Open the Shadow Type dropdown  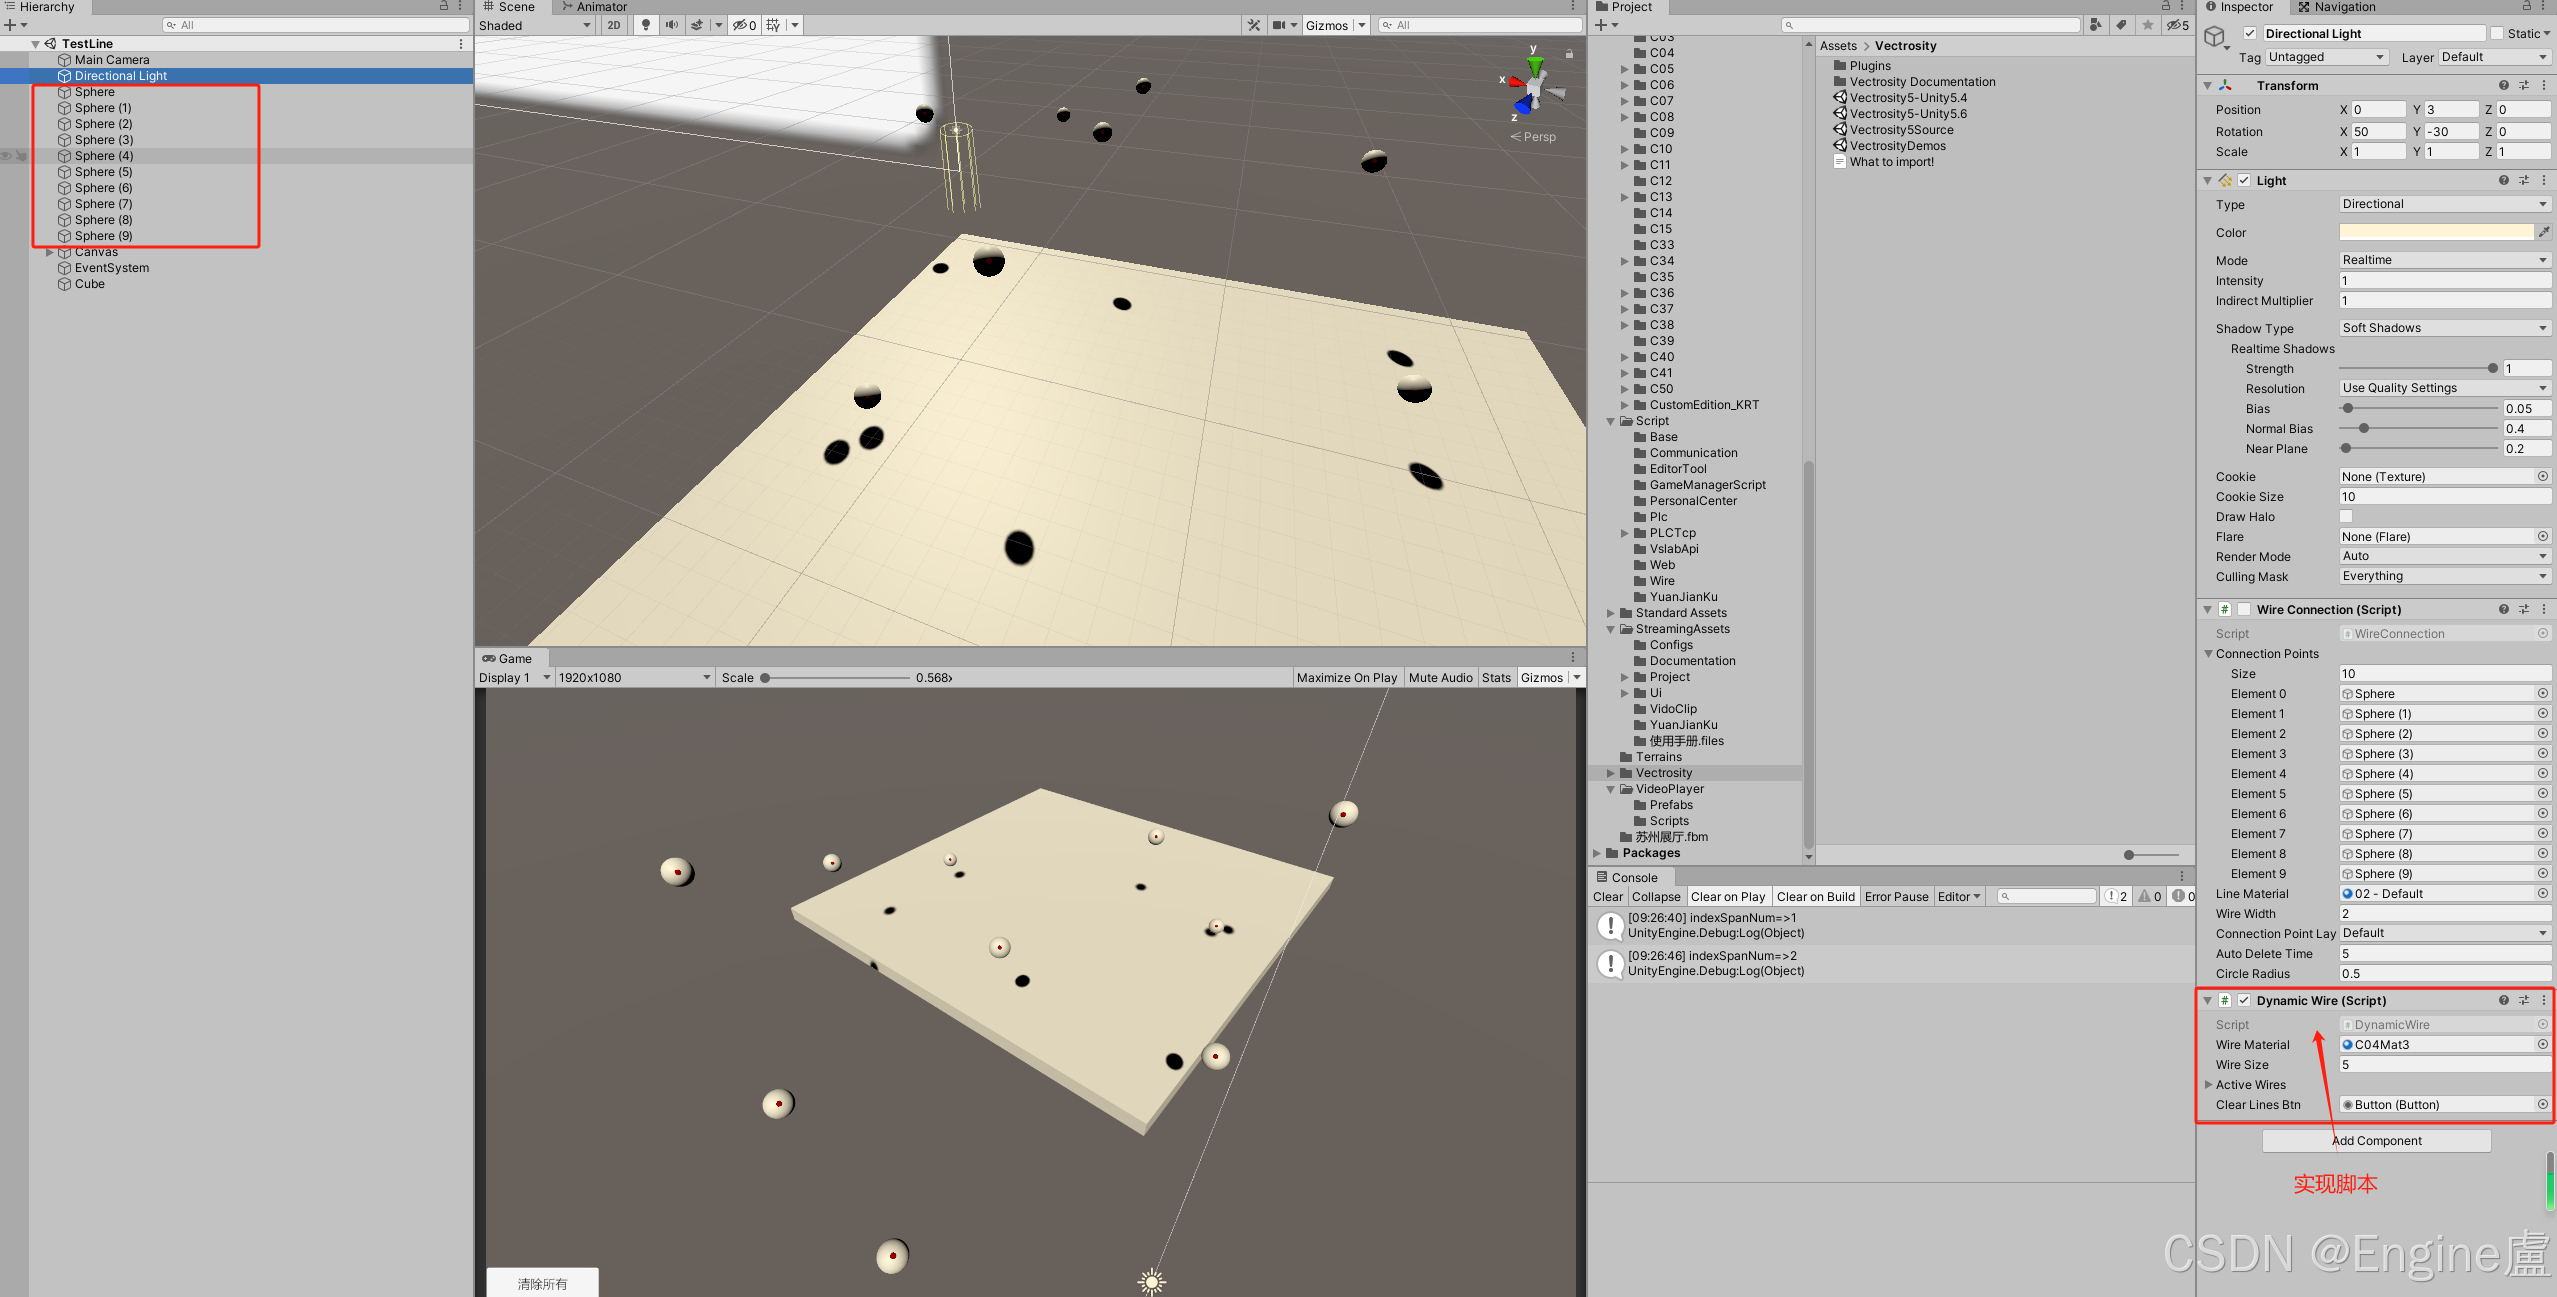2444,328
